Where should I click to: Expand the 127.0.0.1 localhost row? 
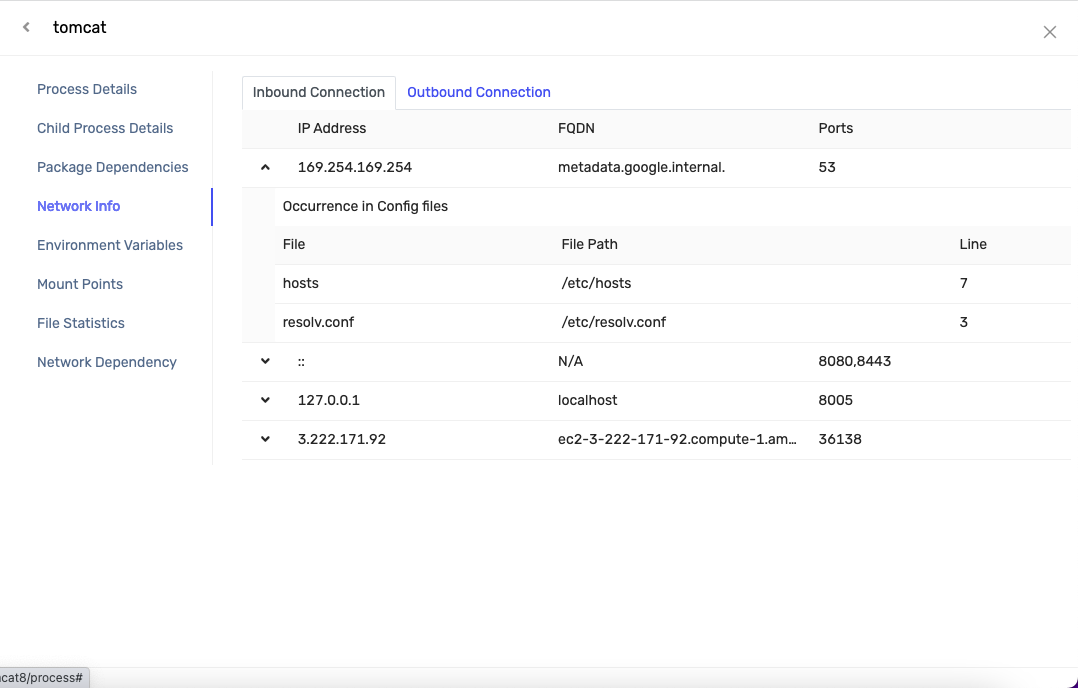[x=265, y=400]
